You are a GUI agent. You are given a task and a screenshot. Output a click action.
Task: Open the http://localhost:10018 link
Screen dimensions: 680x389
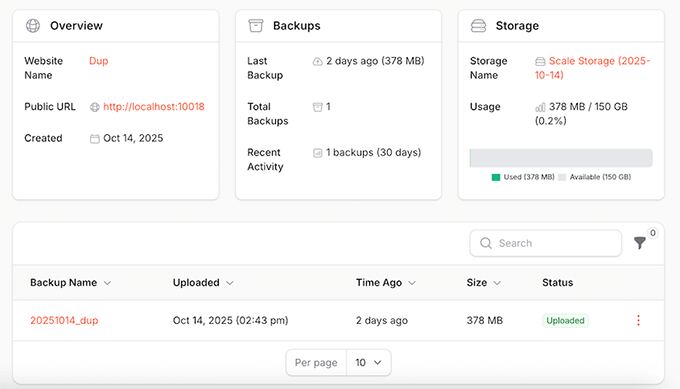(154, 107)
